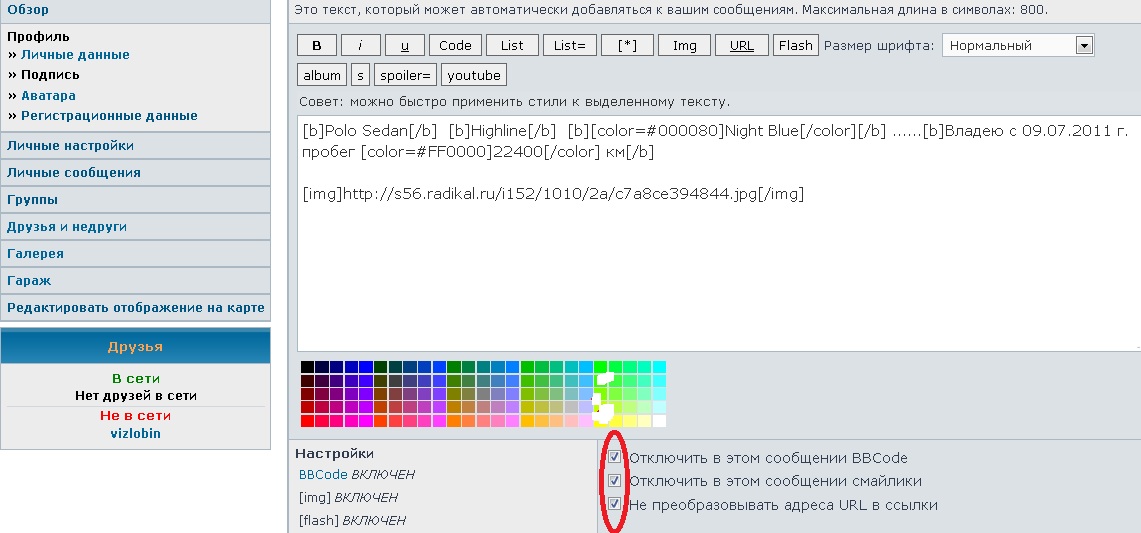Insert an Img tag
1141x533 pixels.
point(684,45)
